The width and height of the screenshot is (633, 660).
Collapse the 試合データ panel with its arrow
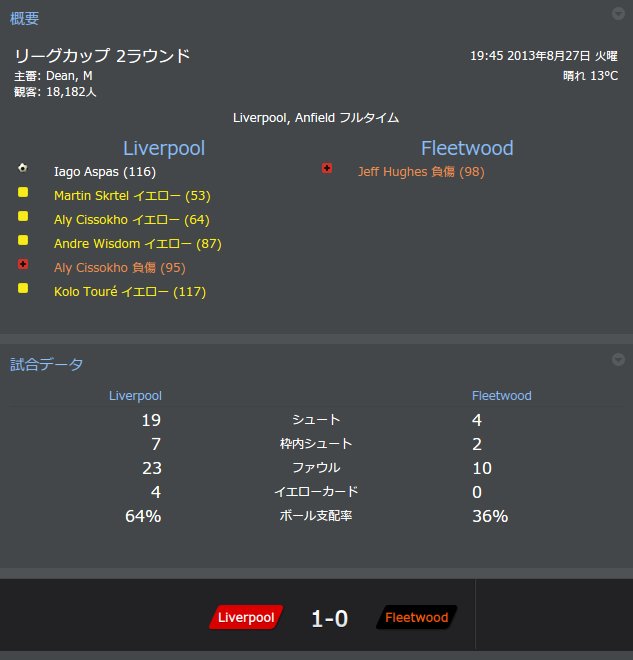click(618, 359)
